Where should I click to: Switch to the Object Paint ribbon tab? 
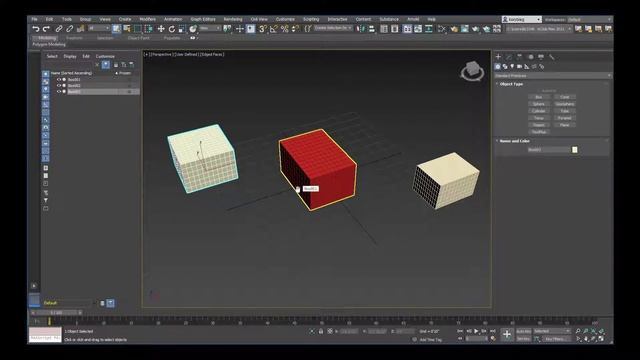139,38
